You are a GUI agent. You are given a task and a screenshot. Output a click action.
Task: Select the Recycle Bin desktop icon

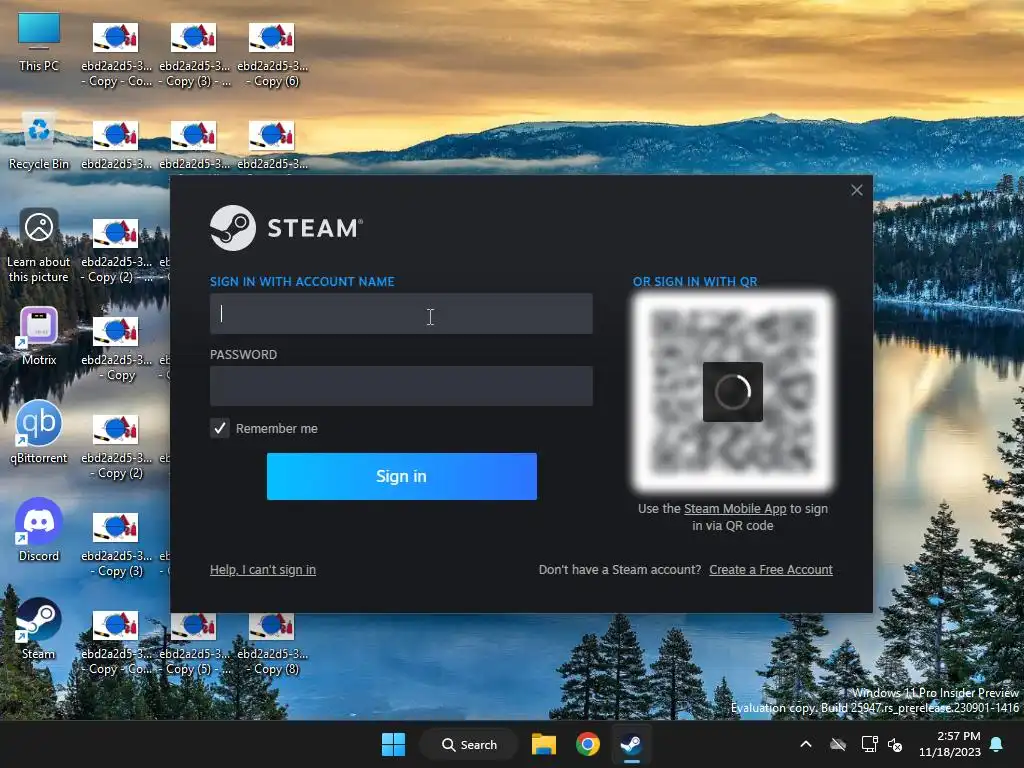tap(39, 141)
